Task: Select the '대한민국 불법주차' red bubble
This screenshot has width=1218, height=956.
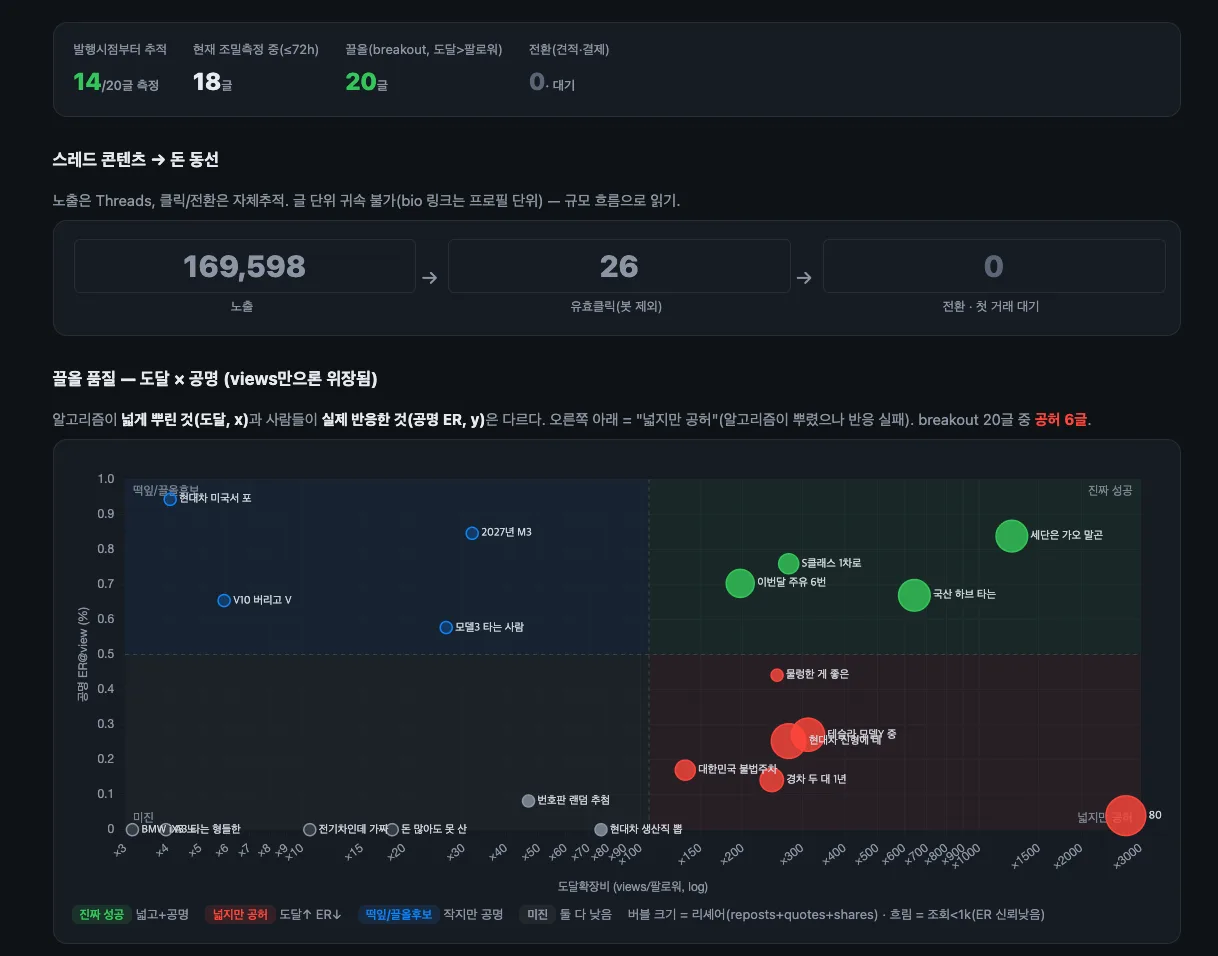Action: [685, 769]
